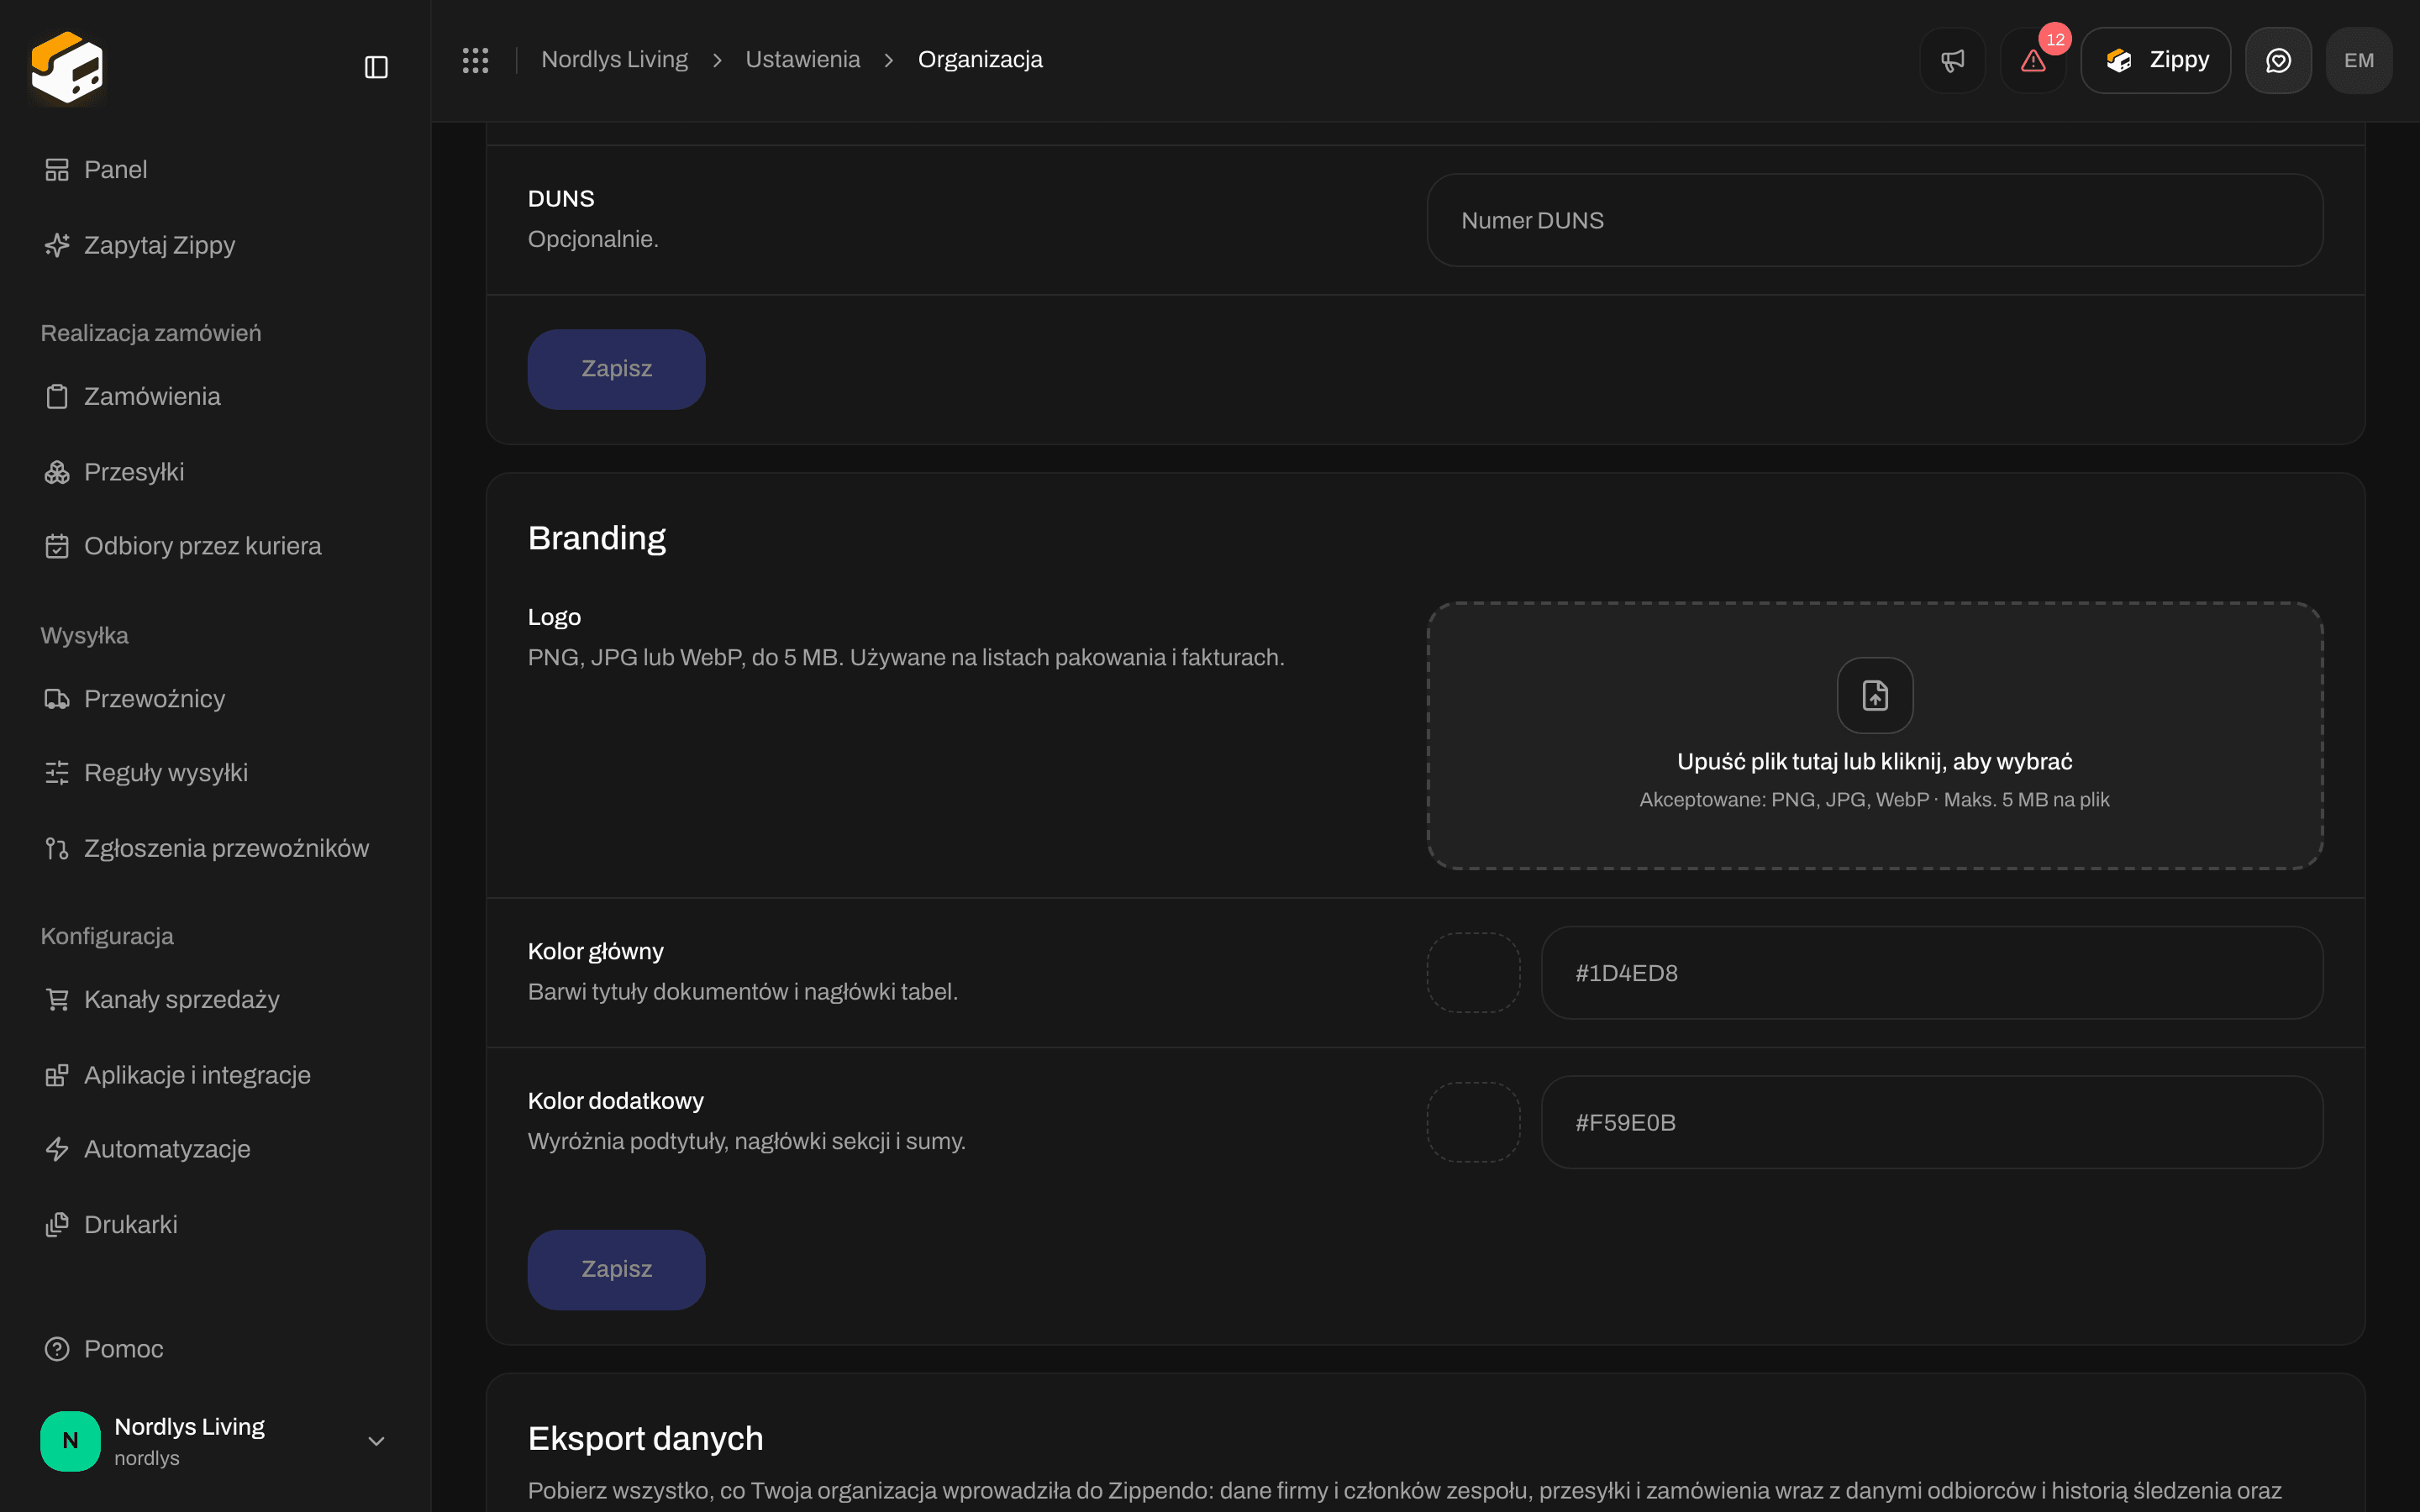Edit the #F59E0B hex color field
The width and height of the screenshot is (2420, 1512).
tap(1931, 1122)
